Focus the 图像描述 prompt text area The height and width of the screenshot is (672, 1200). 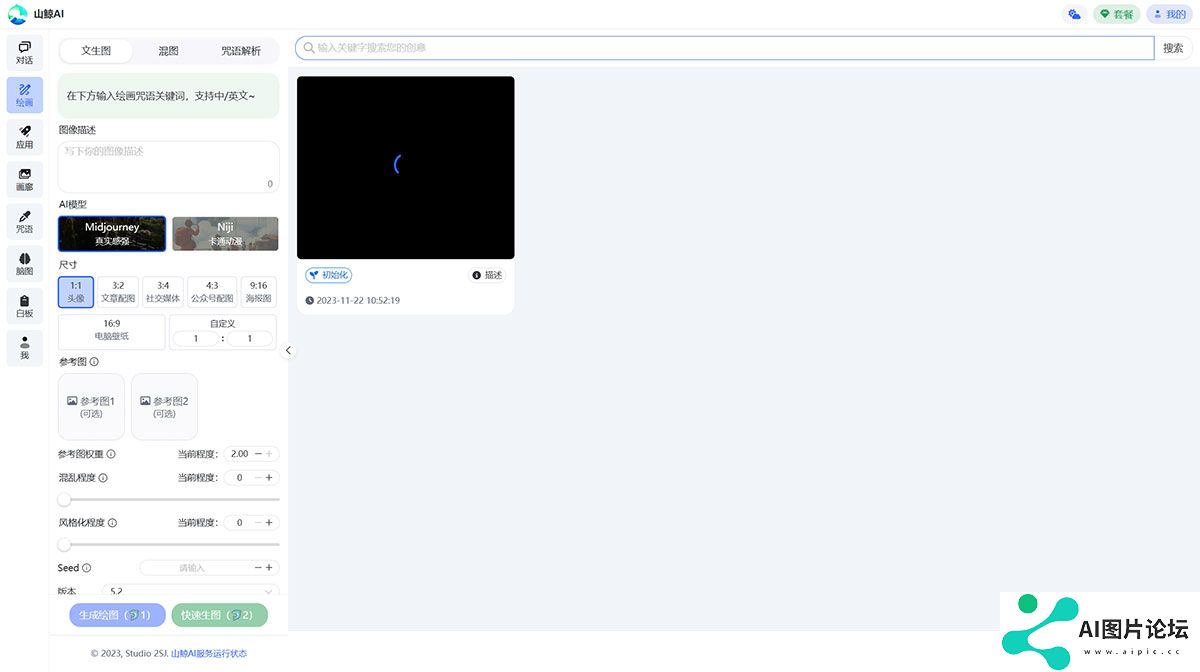[168, 166]
